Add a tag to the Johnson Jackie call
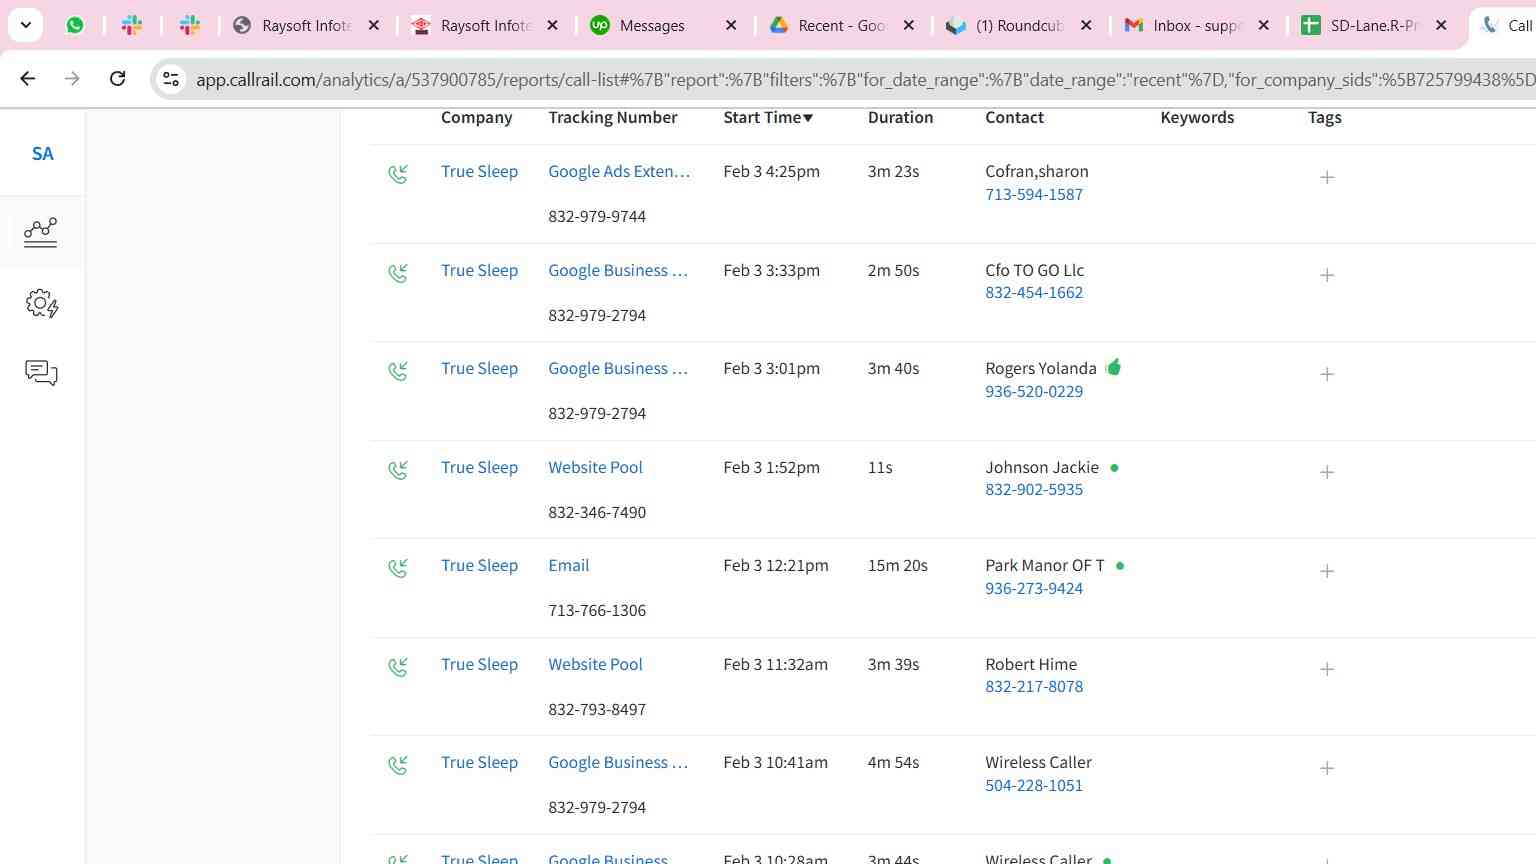 tap(1327, 472)
